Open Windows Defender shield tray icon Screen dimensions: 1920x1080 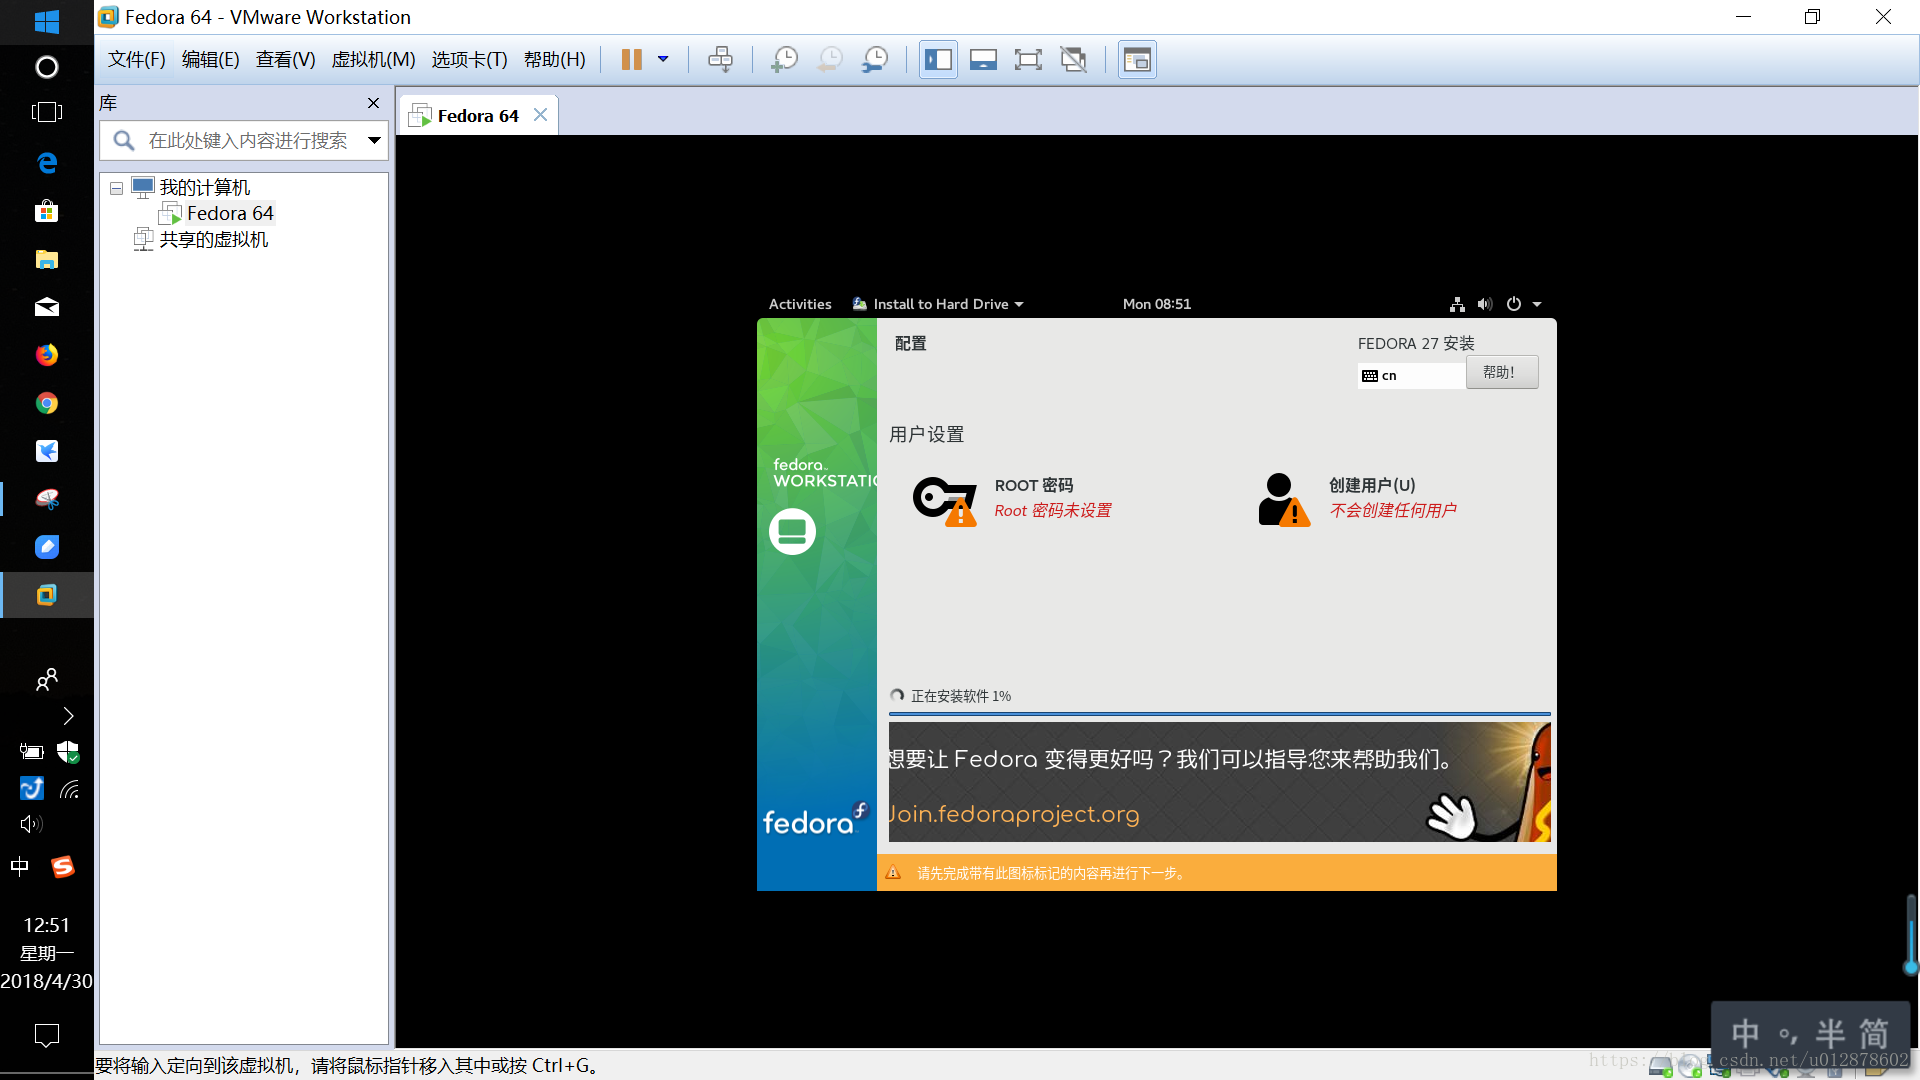point(68,752)
